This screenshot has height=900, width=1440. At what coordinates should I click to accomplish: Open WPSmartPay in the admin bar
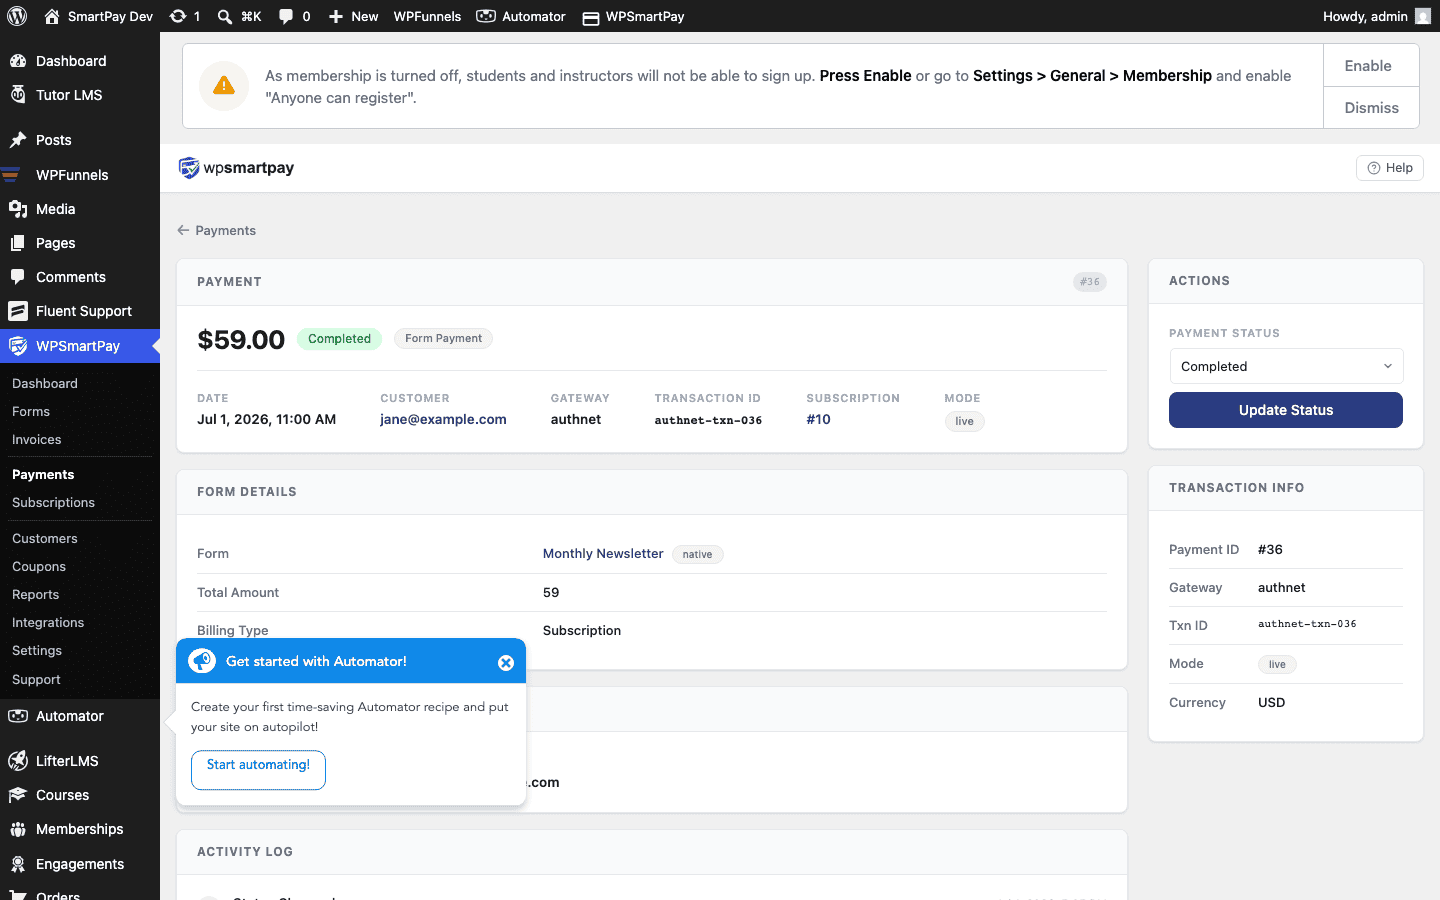tap(633, 16)
